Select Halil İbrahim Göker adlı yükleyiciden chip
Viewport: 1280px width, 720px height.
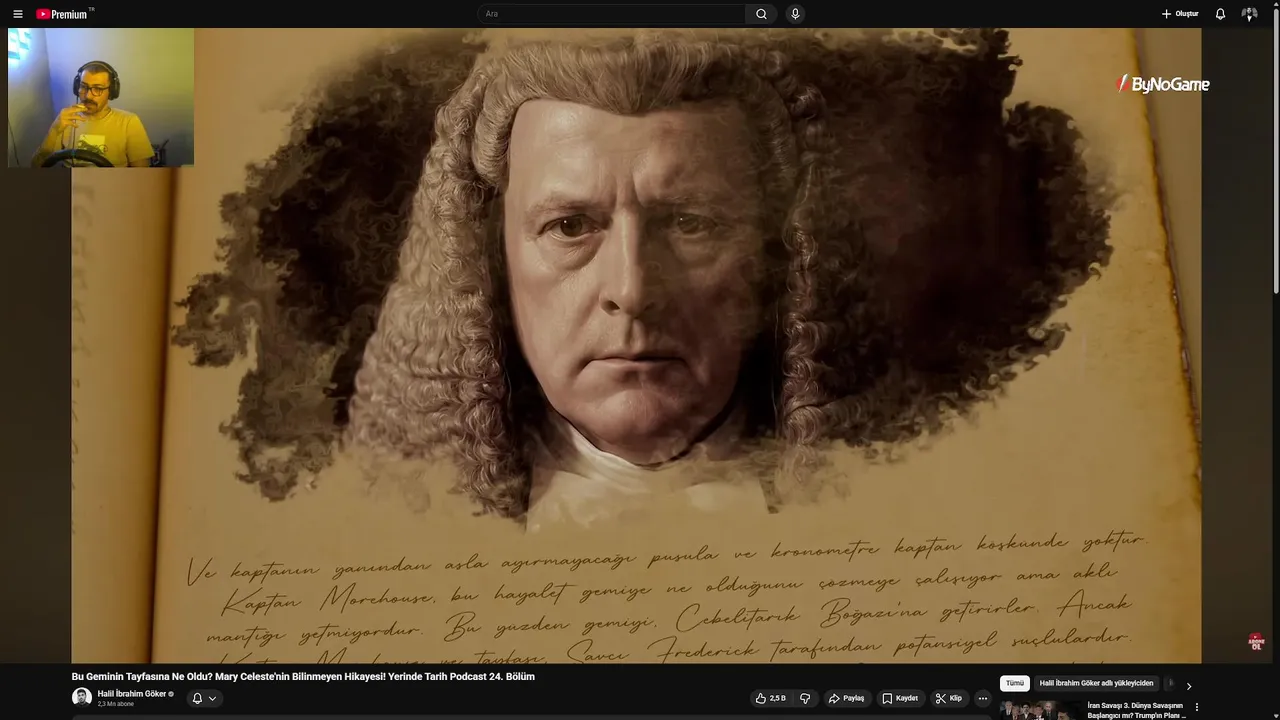1096,683
